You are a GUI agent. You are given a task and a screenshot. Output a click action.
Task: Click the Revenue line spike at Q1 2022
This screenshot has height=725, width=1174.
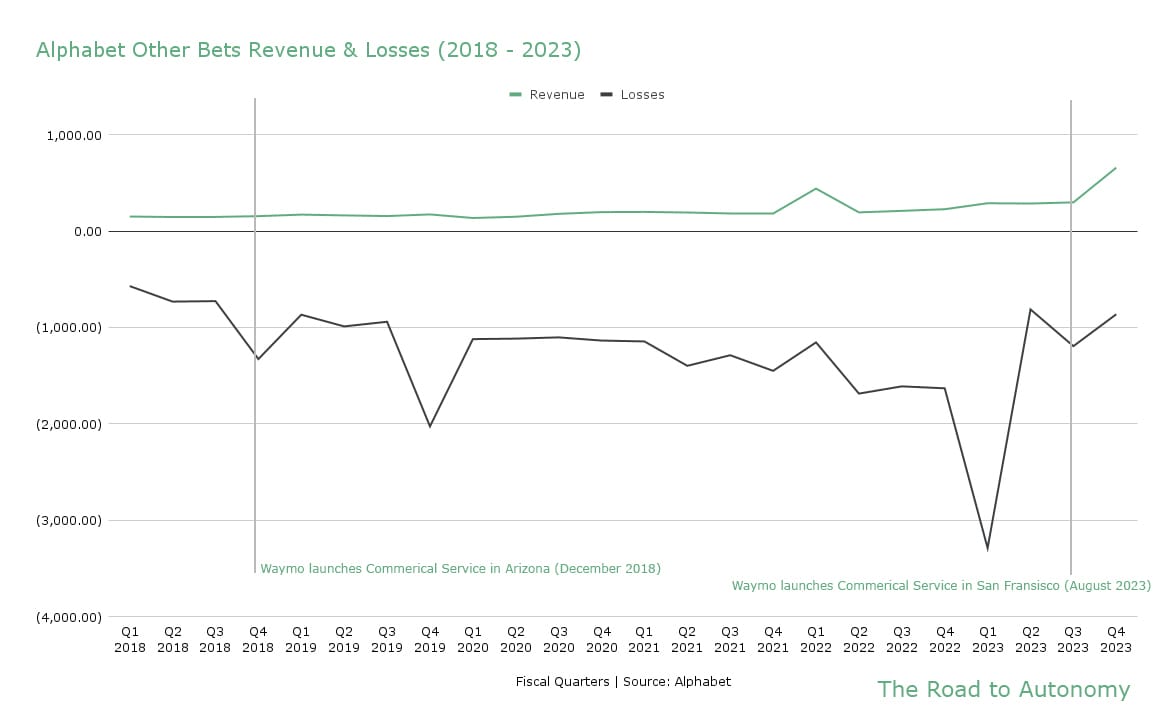click(816, 189)
